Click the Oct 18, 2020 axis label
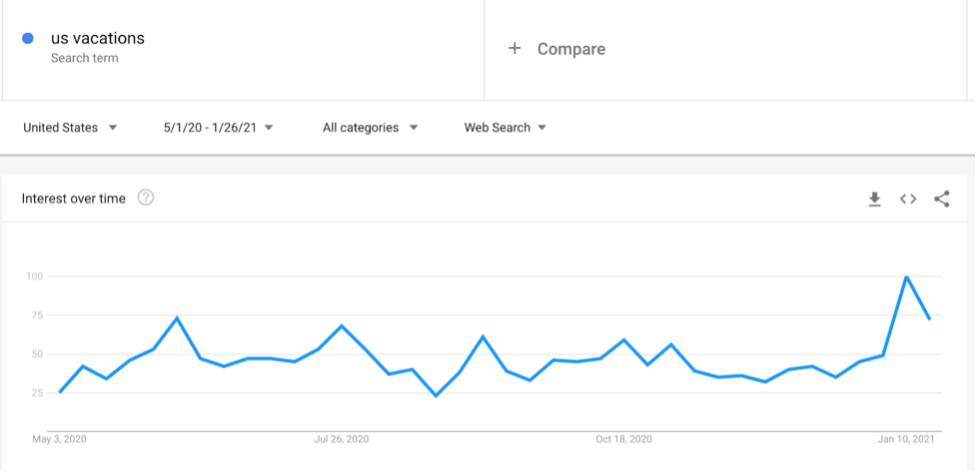 pyautogui.click(x=624, y=440)
